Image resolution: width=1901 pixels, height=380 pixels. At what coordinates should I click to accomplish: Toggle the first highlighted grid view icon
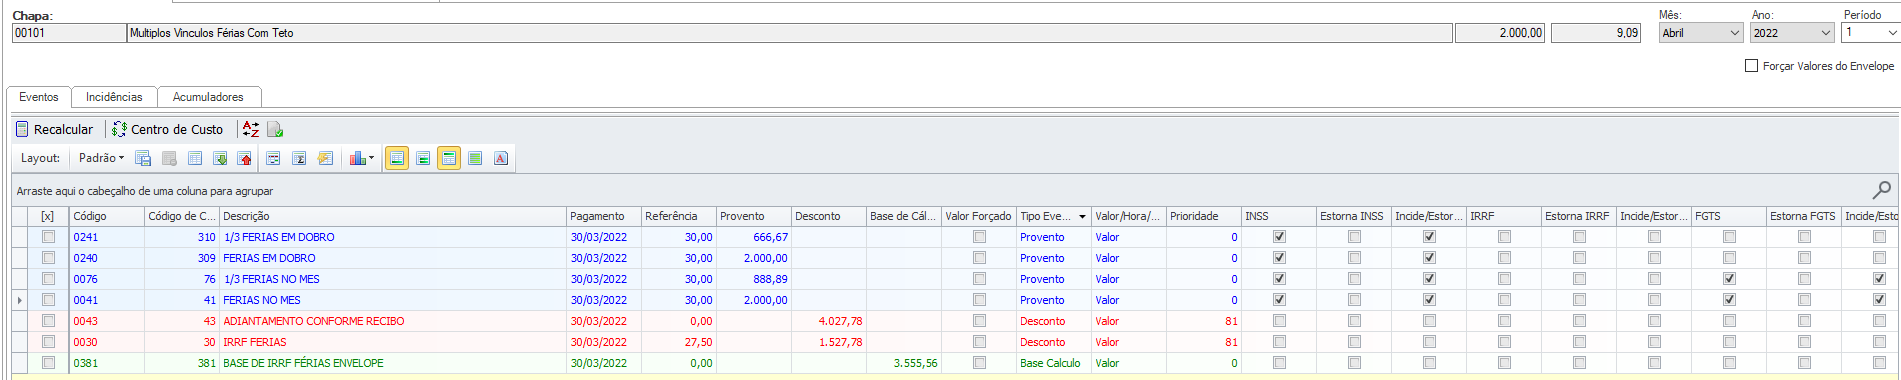click(397, 158)
